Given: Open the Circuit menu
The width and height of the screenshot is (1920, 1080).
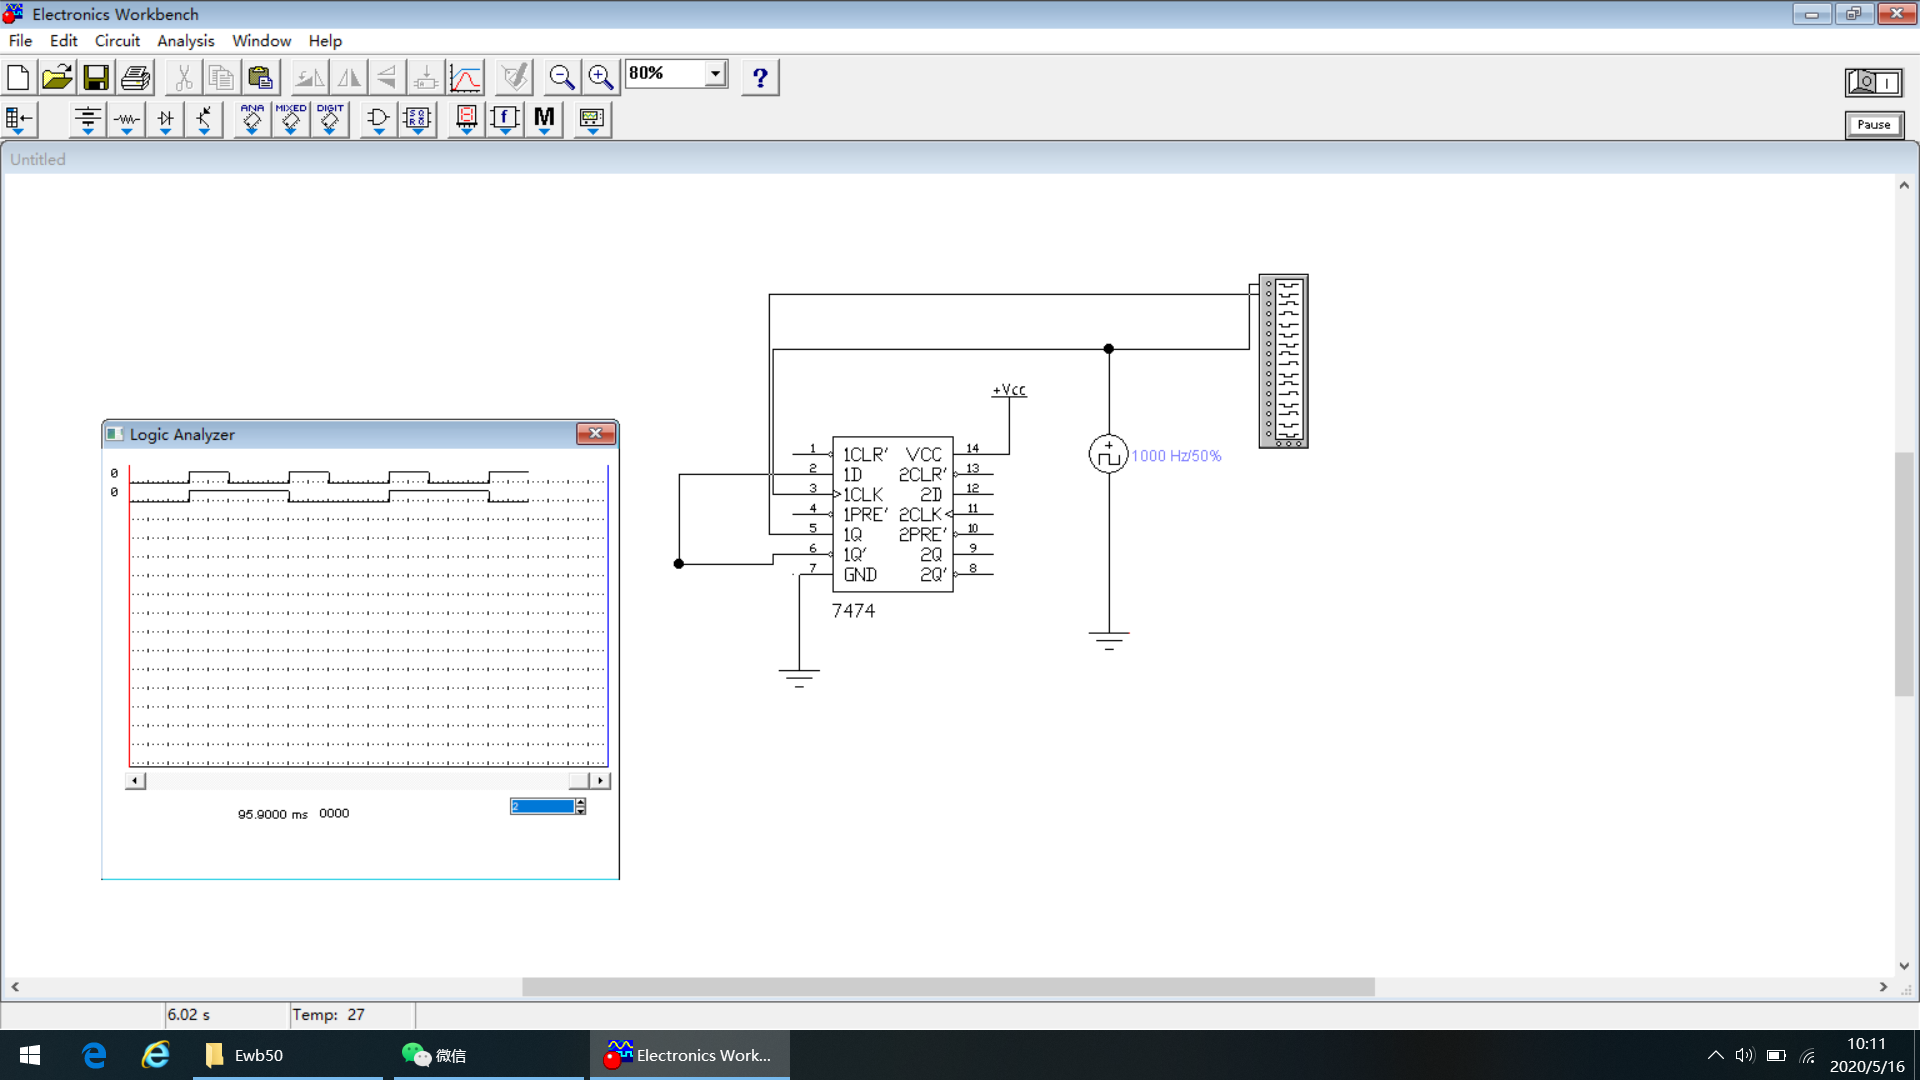Looking at the screenshot, I should coord(117,41).
